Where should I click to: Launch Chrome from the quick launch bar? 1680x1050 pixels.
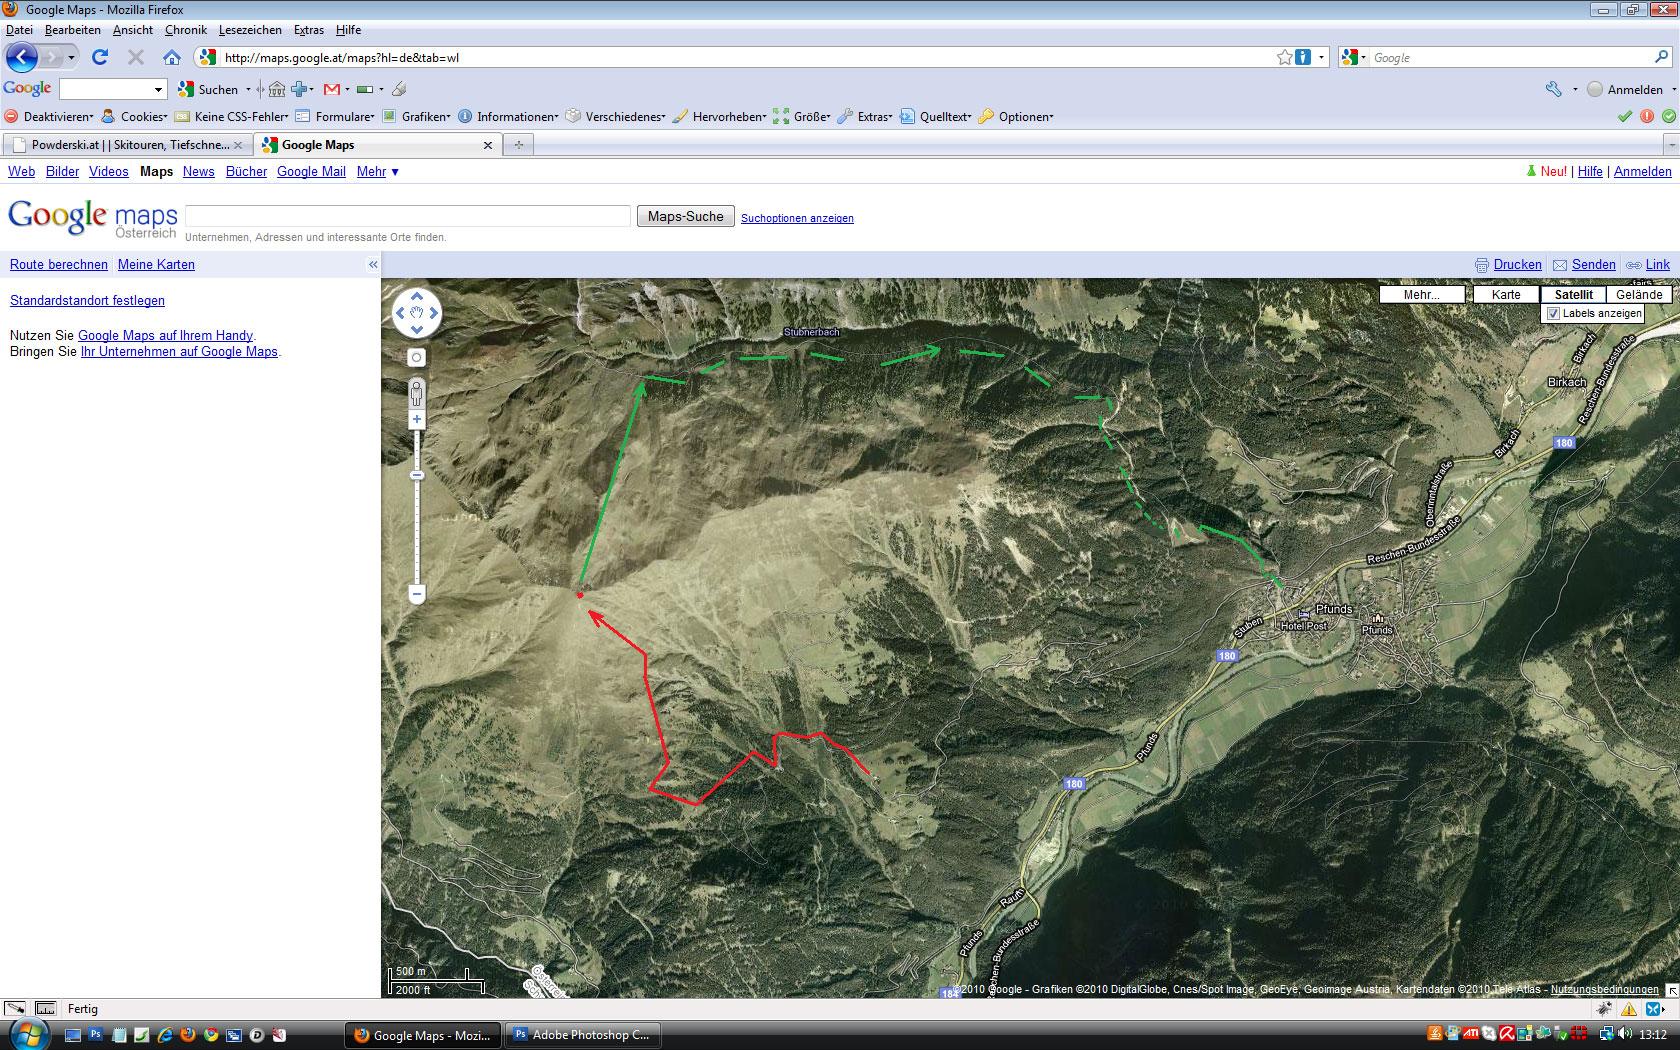pyautogui.click(x=210, y=1035)
